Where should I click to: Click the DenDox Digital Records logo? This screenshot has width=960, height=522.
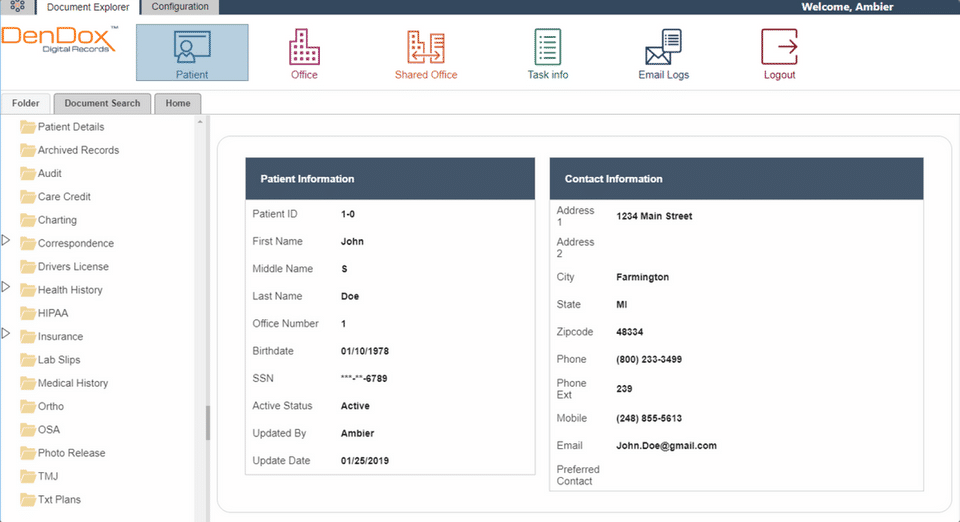coord(59,40)
